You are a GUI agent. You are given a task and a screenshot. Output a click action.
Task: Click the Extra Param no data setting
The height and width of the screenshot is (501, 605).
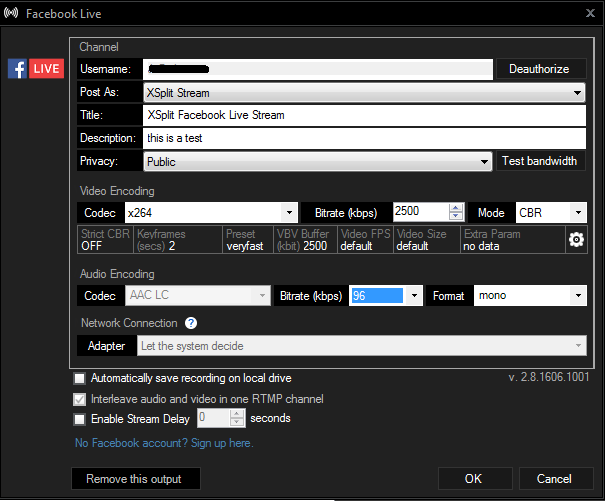click(x=513, y=240)
